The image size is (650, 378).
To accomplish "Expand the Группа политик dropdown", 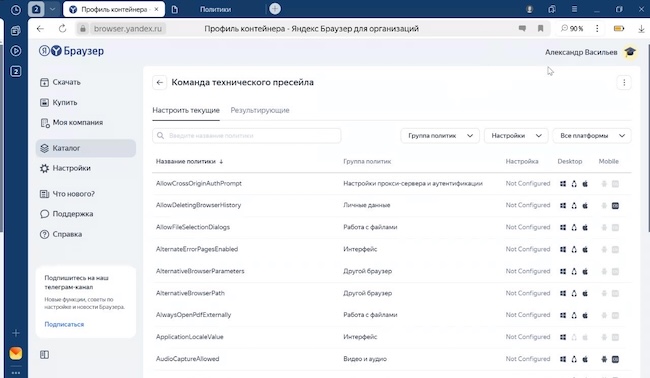I will (x=440, y=136).
